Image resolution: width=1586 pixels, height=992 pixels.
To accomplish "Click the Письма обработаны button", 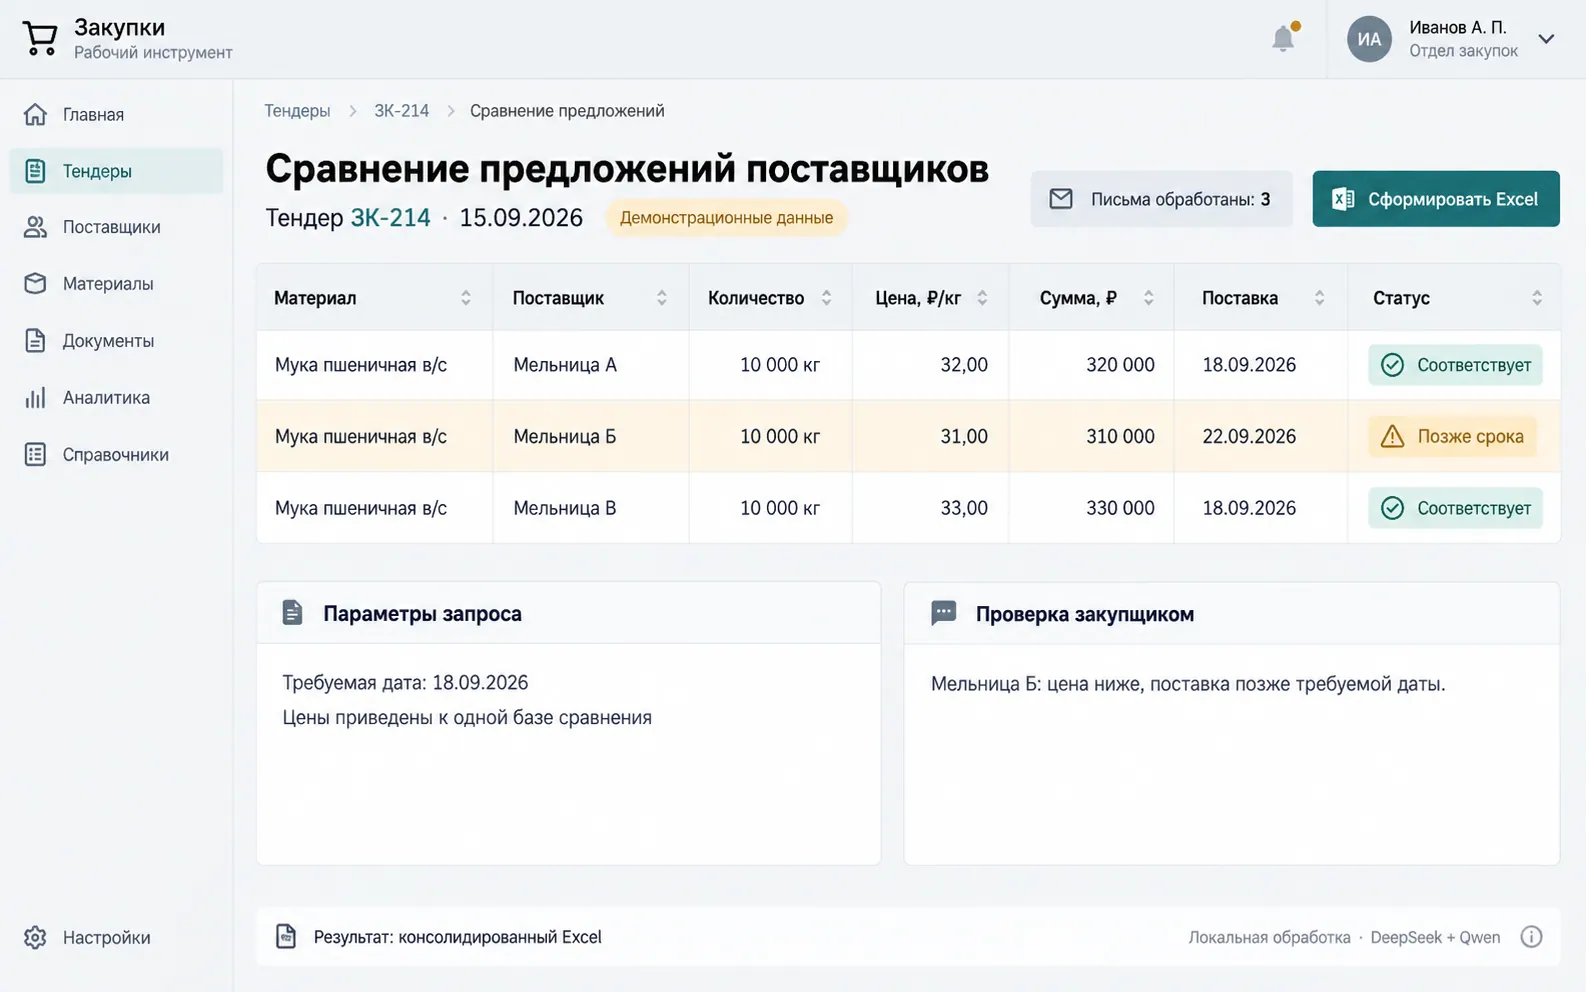I will (x=1161, y=199).
